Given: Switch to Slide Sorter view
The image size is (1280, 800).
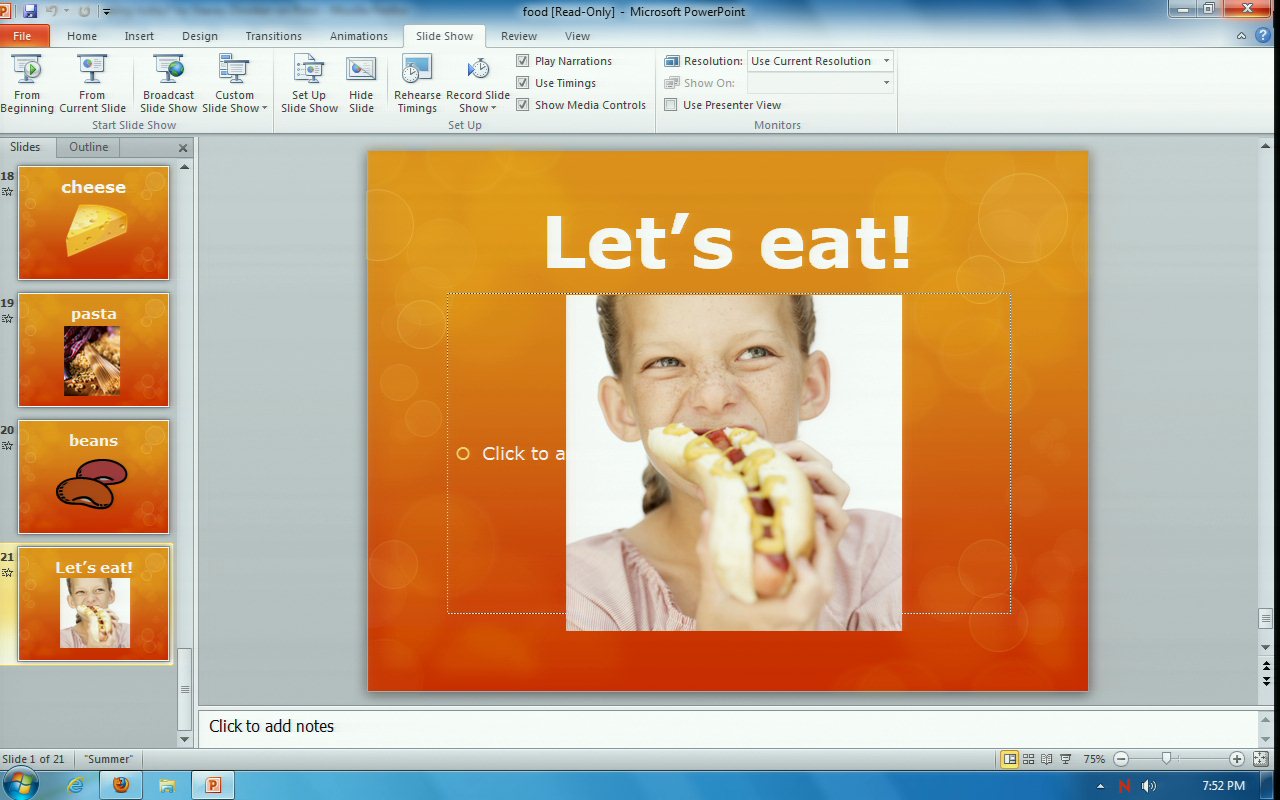Looking at the screenshot, I should [1028, 759].
